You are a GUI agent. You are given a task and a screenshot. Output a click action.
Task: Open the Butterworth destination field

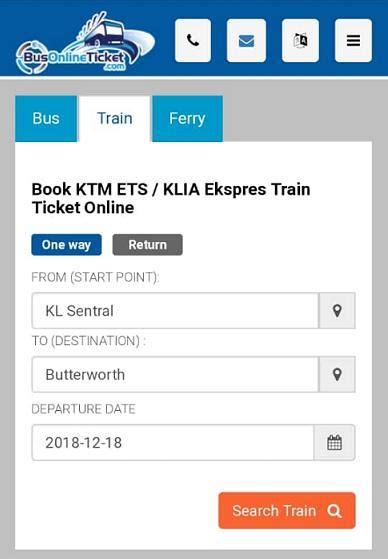pyautogui.click(x=175, y=374)
